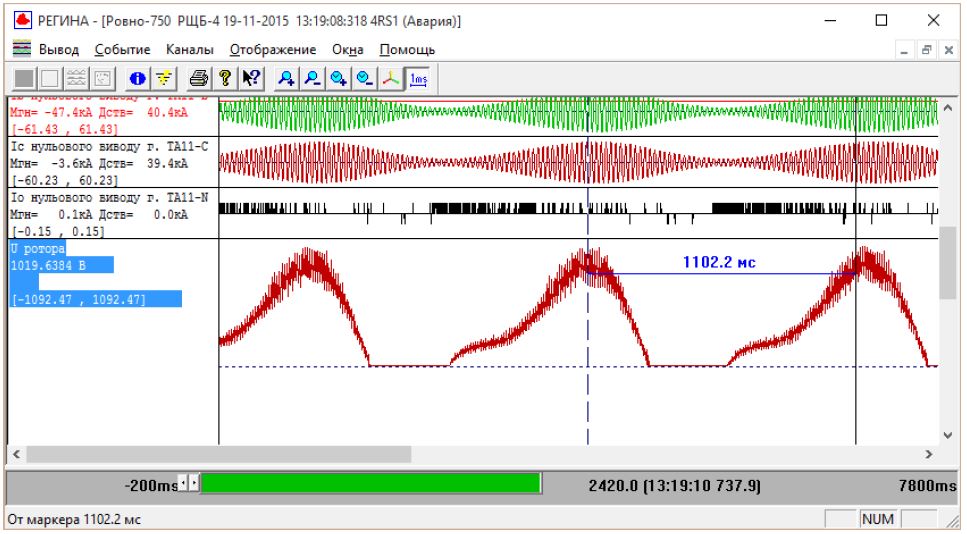Screen dimensions: 967x534
Task: Maximize the main РЕГИНА window
Action: pos(881,20)
